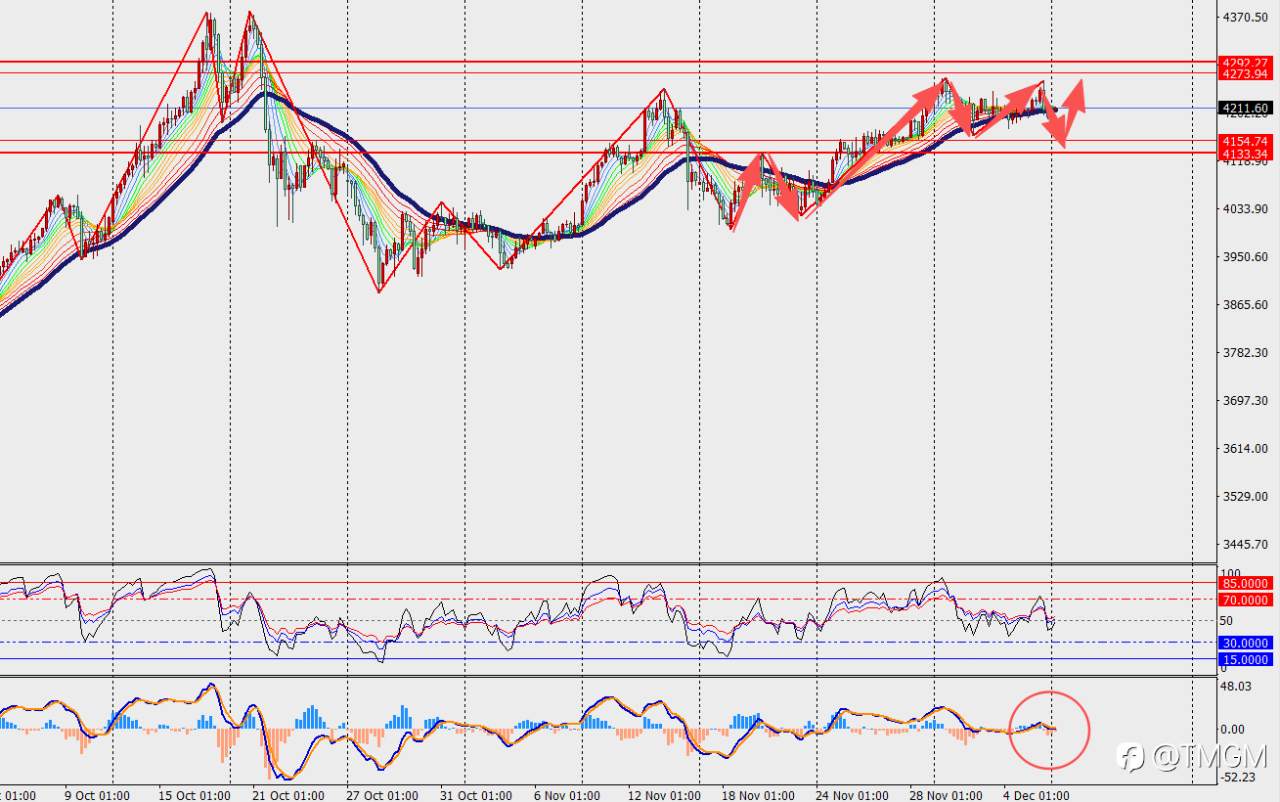This screenshot has width=1280, height=802.
Task: Click the 4370.50 price axis value
Action: point(1245,17)
